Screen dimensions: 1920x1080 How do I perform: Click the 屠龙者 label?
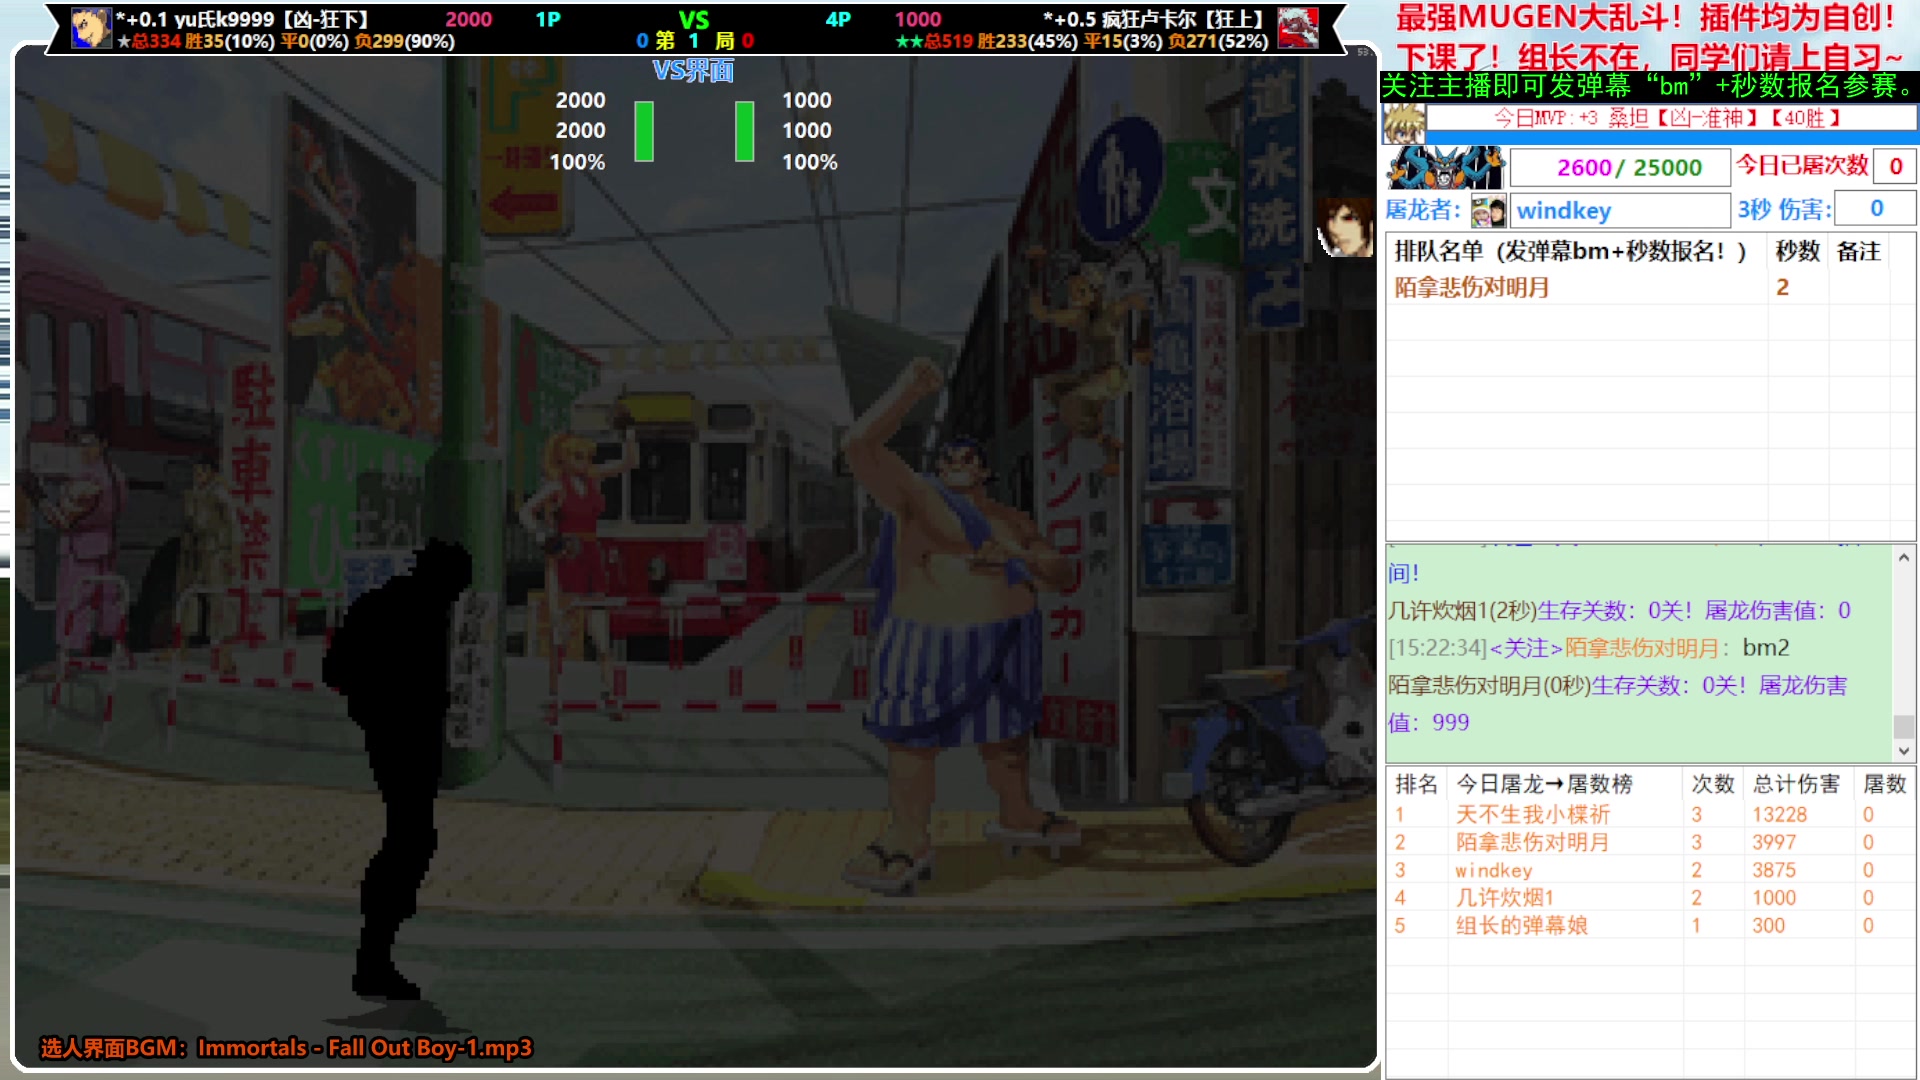click(x=1423, y=210)
